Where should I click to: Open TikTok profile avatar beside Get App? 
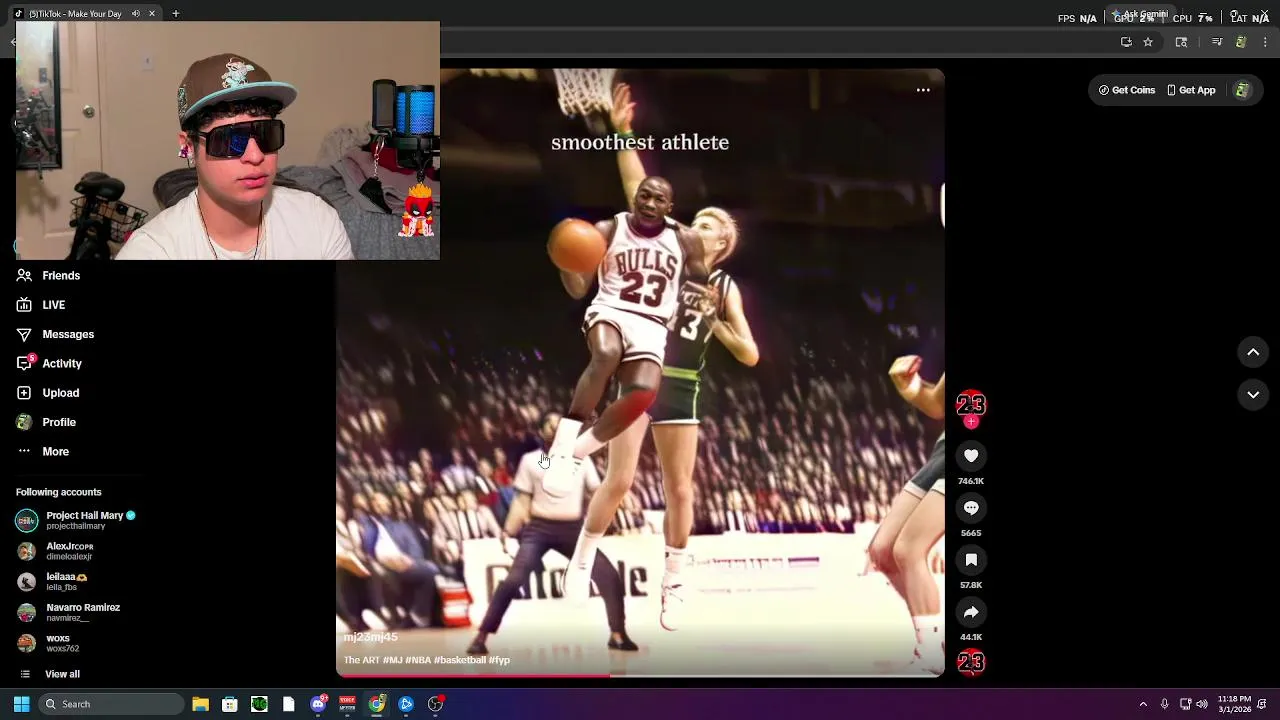(1242, 90)
